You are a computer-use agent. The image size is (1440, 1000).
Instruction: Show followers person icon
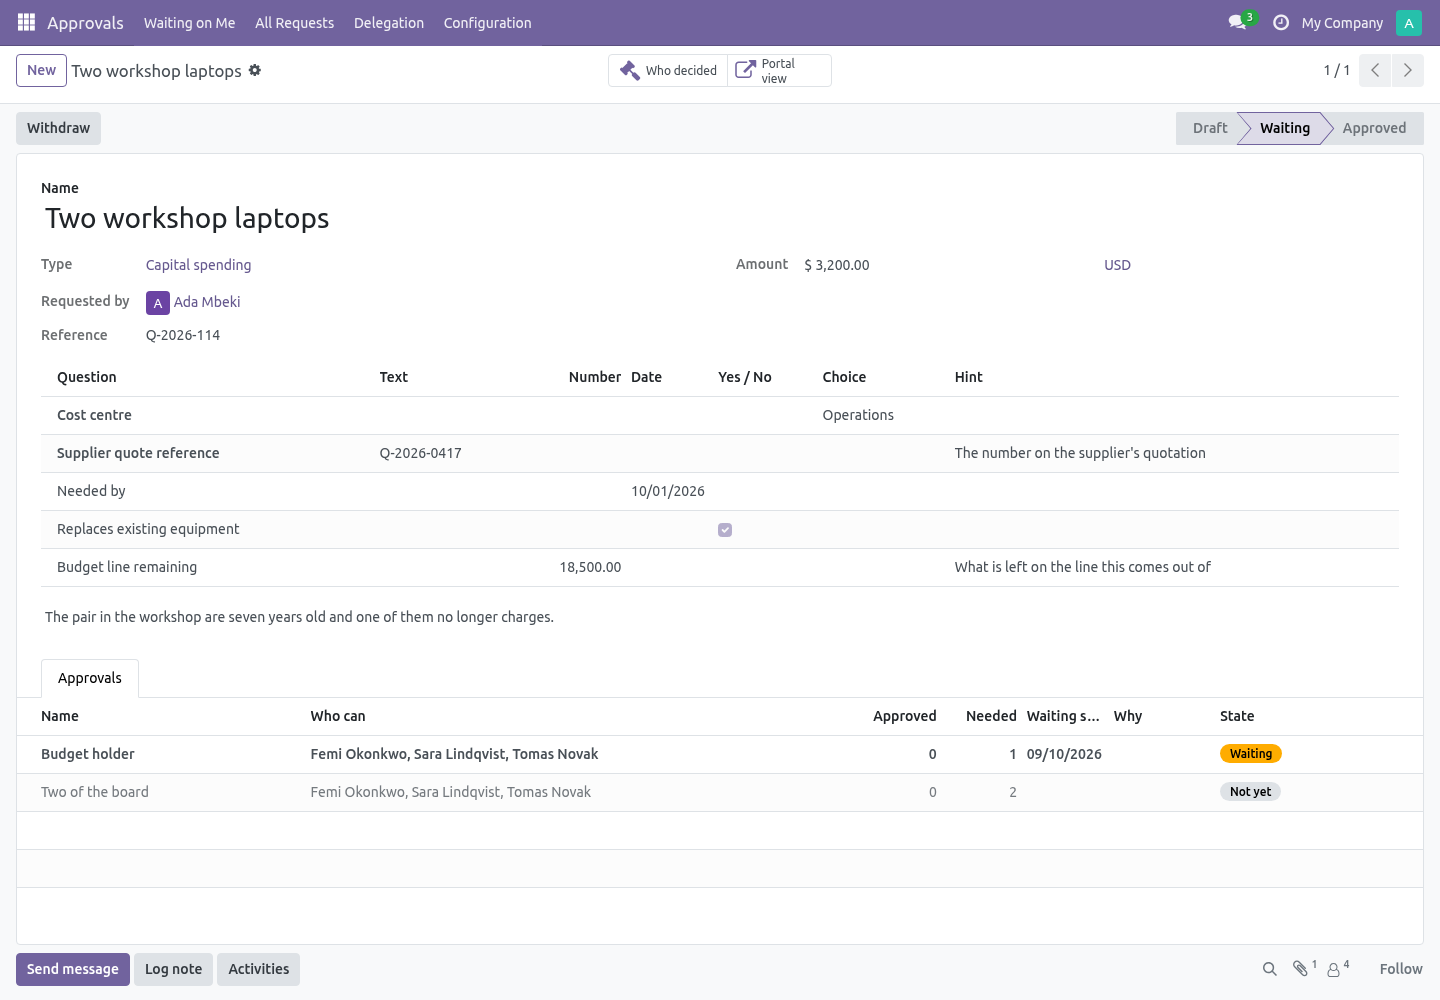pyautogui.click(x=1334, y=969)
